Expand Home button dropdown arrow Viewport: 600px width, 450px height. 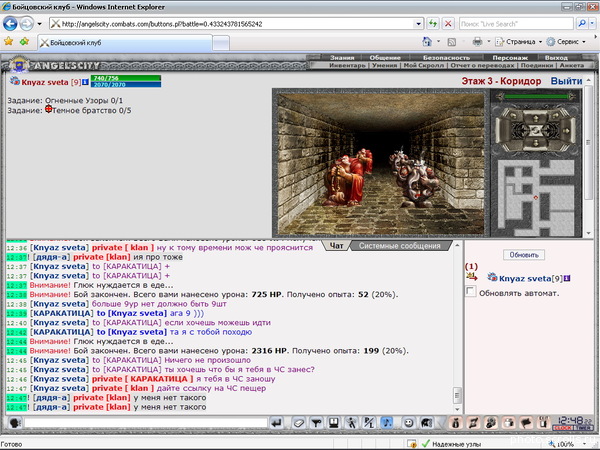coord(439,41)
